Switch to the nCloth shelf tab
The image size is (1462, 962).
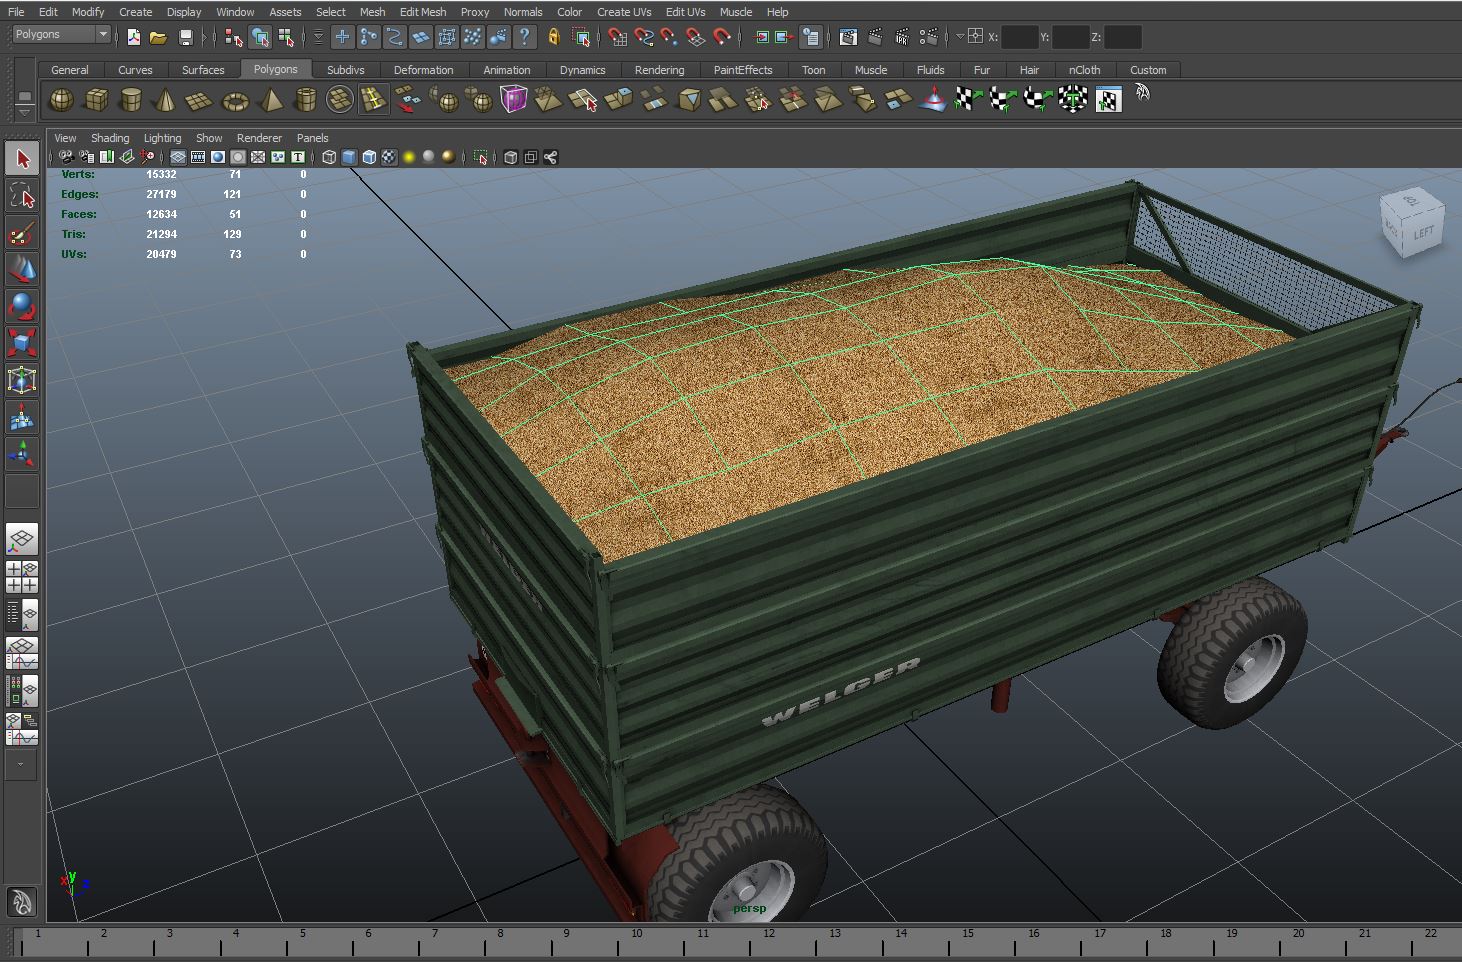click(x=1084, y=70)
